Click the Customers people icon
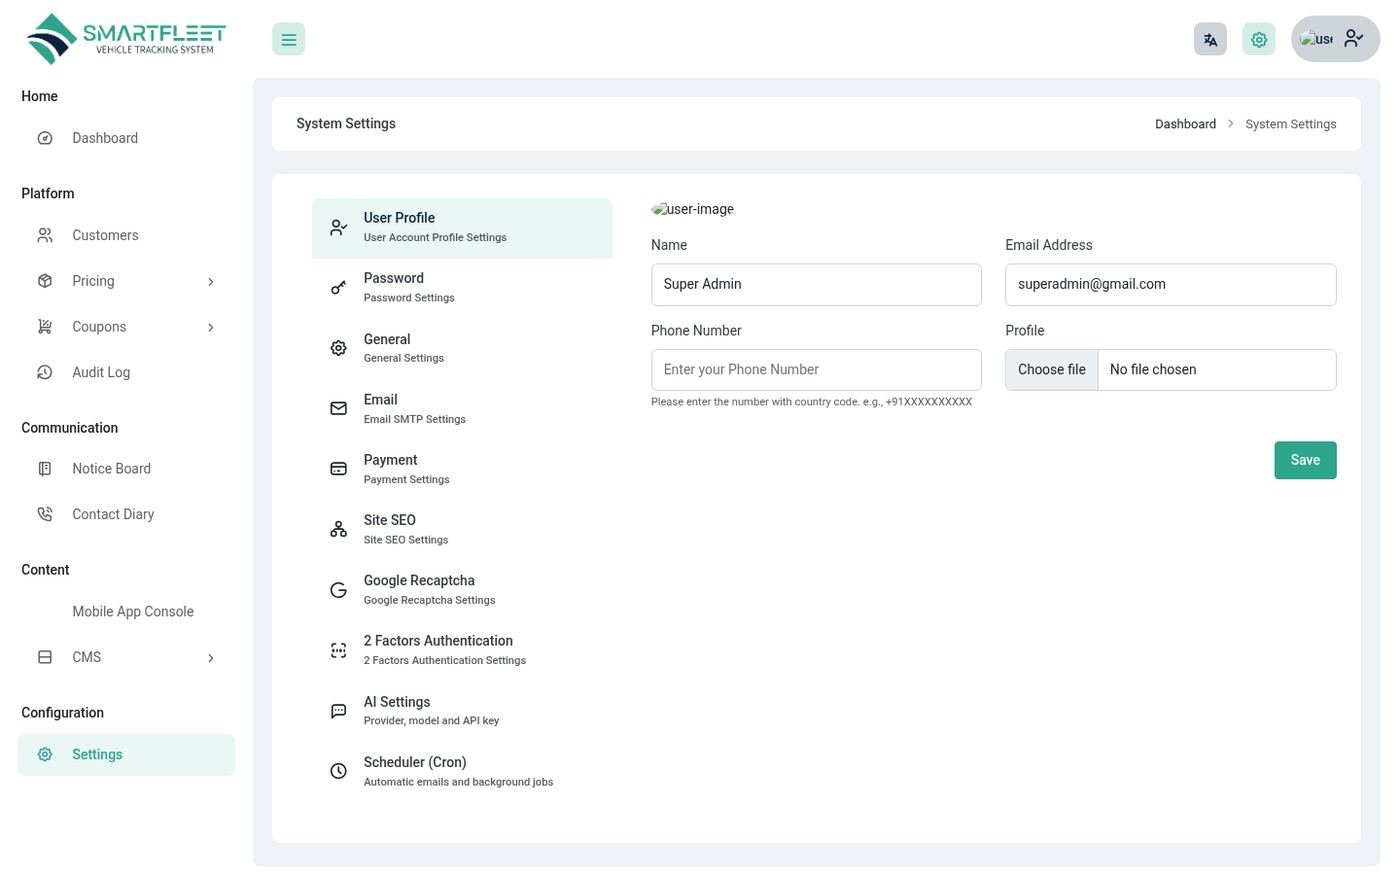The width and height of the screenshot is (1400, 875). [45, 236]
